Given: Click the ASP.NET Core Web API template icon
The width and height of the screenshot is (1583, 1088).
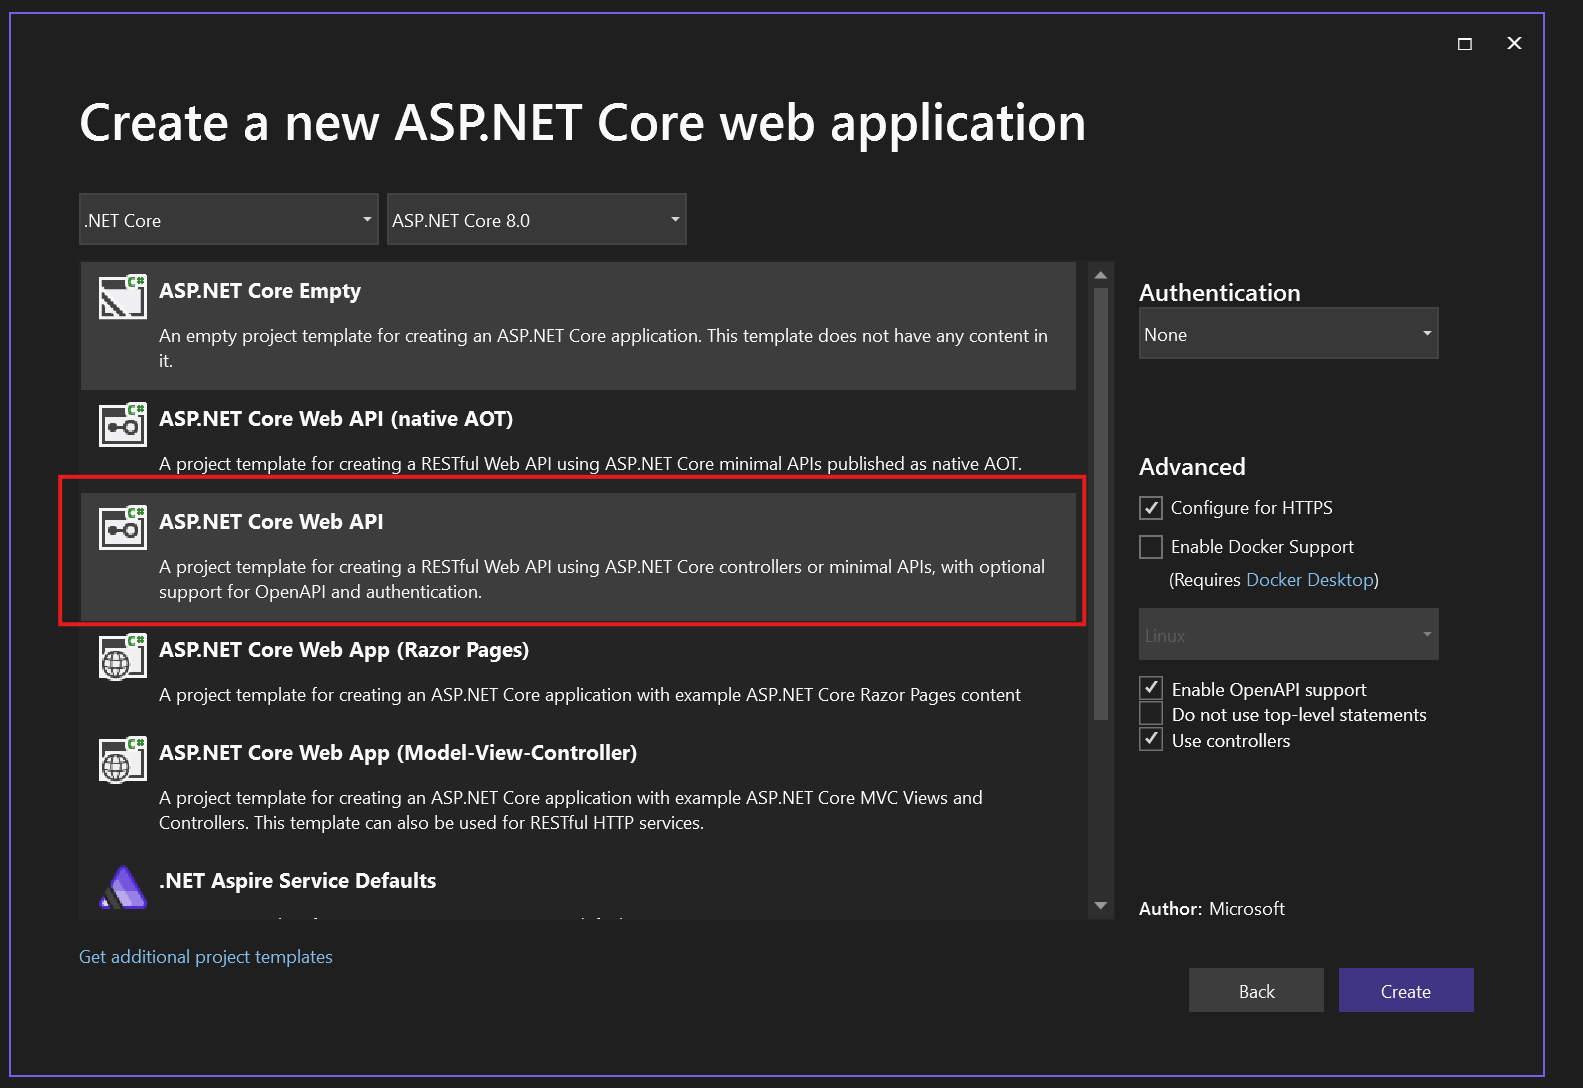Looking at the screenshot, I should 122,527.
